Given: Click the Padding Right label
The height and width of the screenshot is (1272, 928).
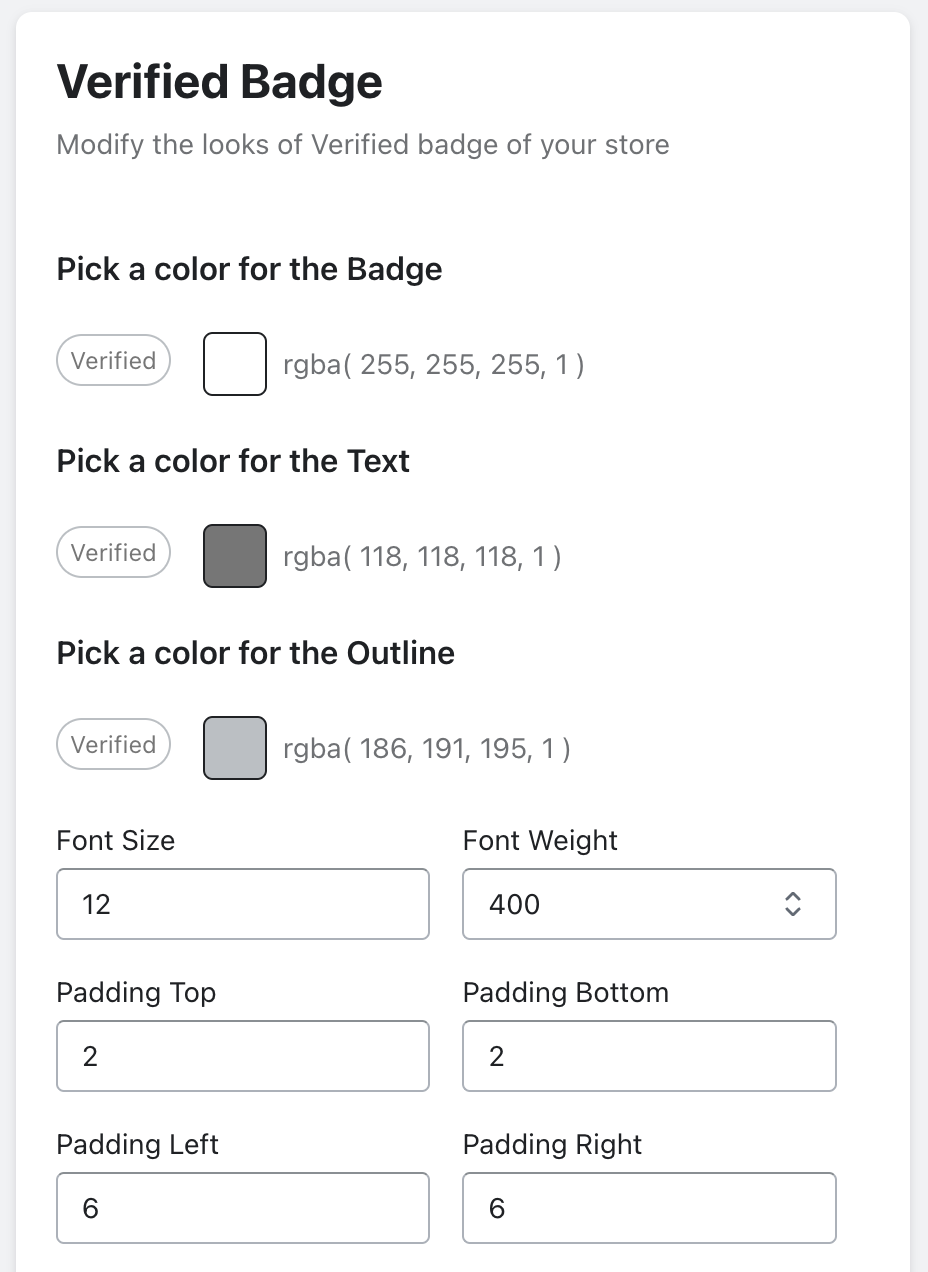Looking at the screenshot, I should click(x=552, y=1144).
